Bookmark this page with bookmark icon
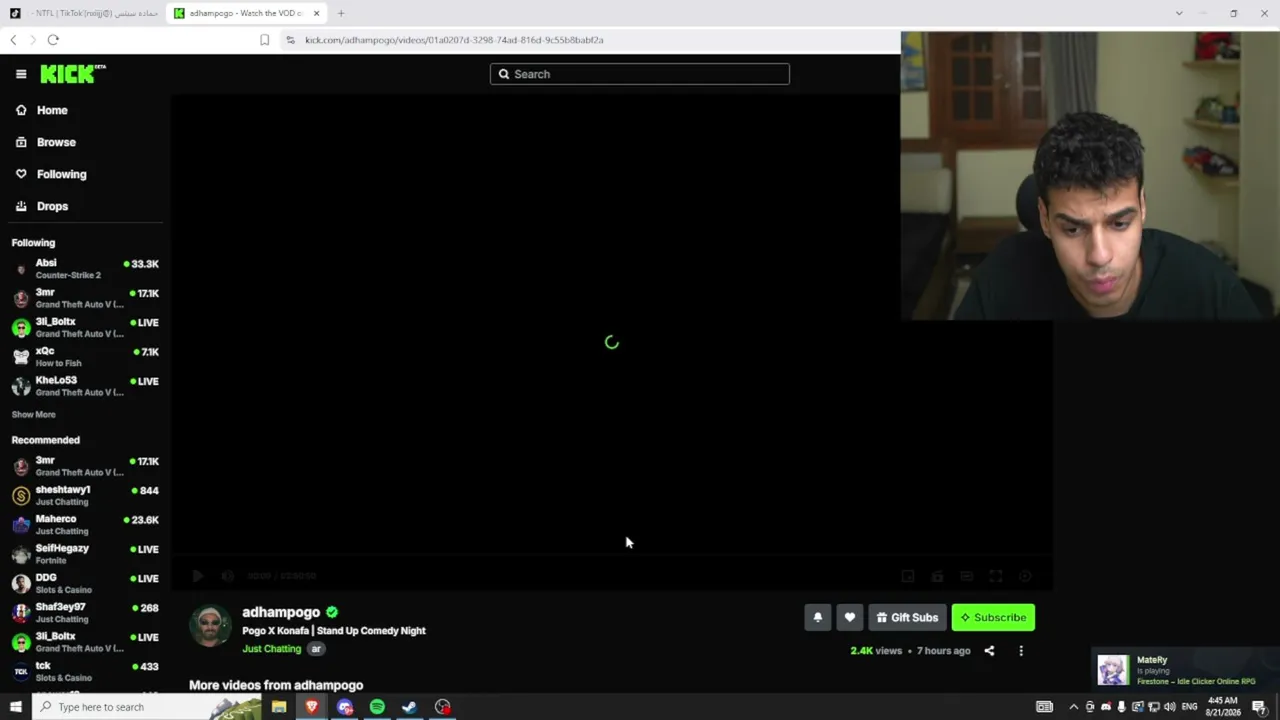The width and height of the screenshot is (1280, 720). (x=264, y=40)
